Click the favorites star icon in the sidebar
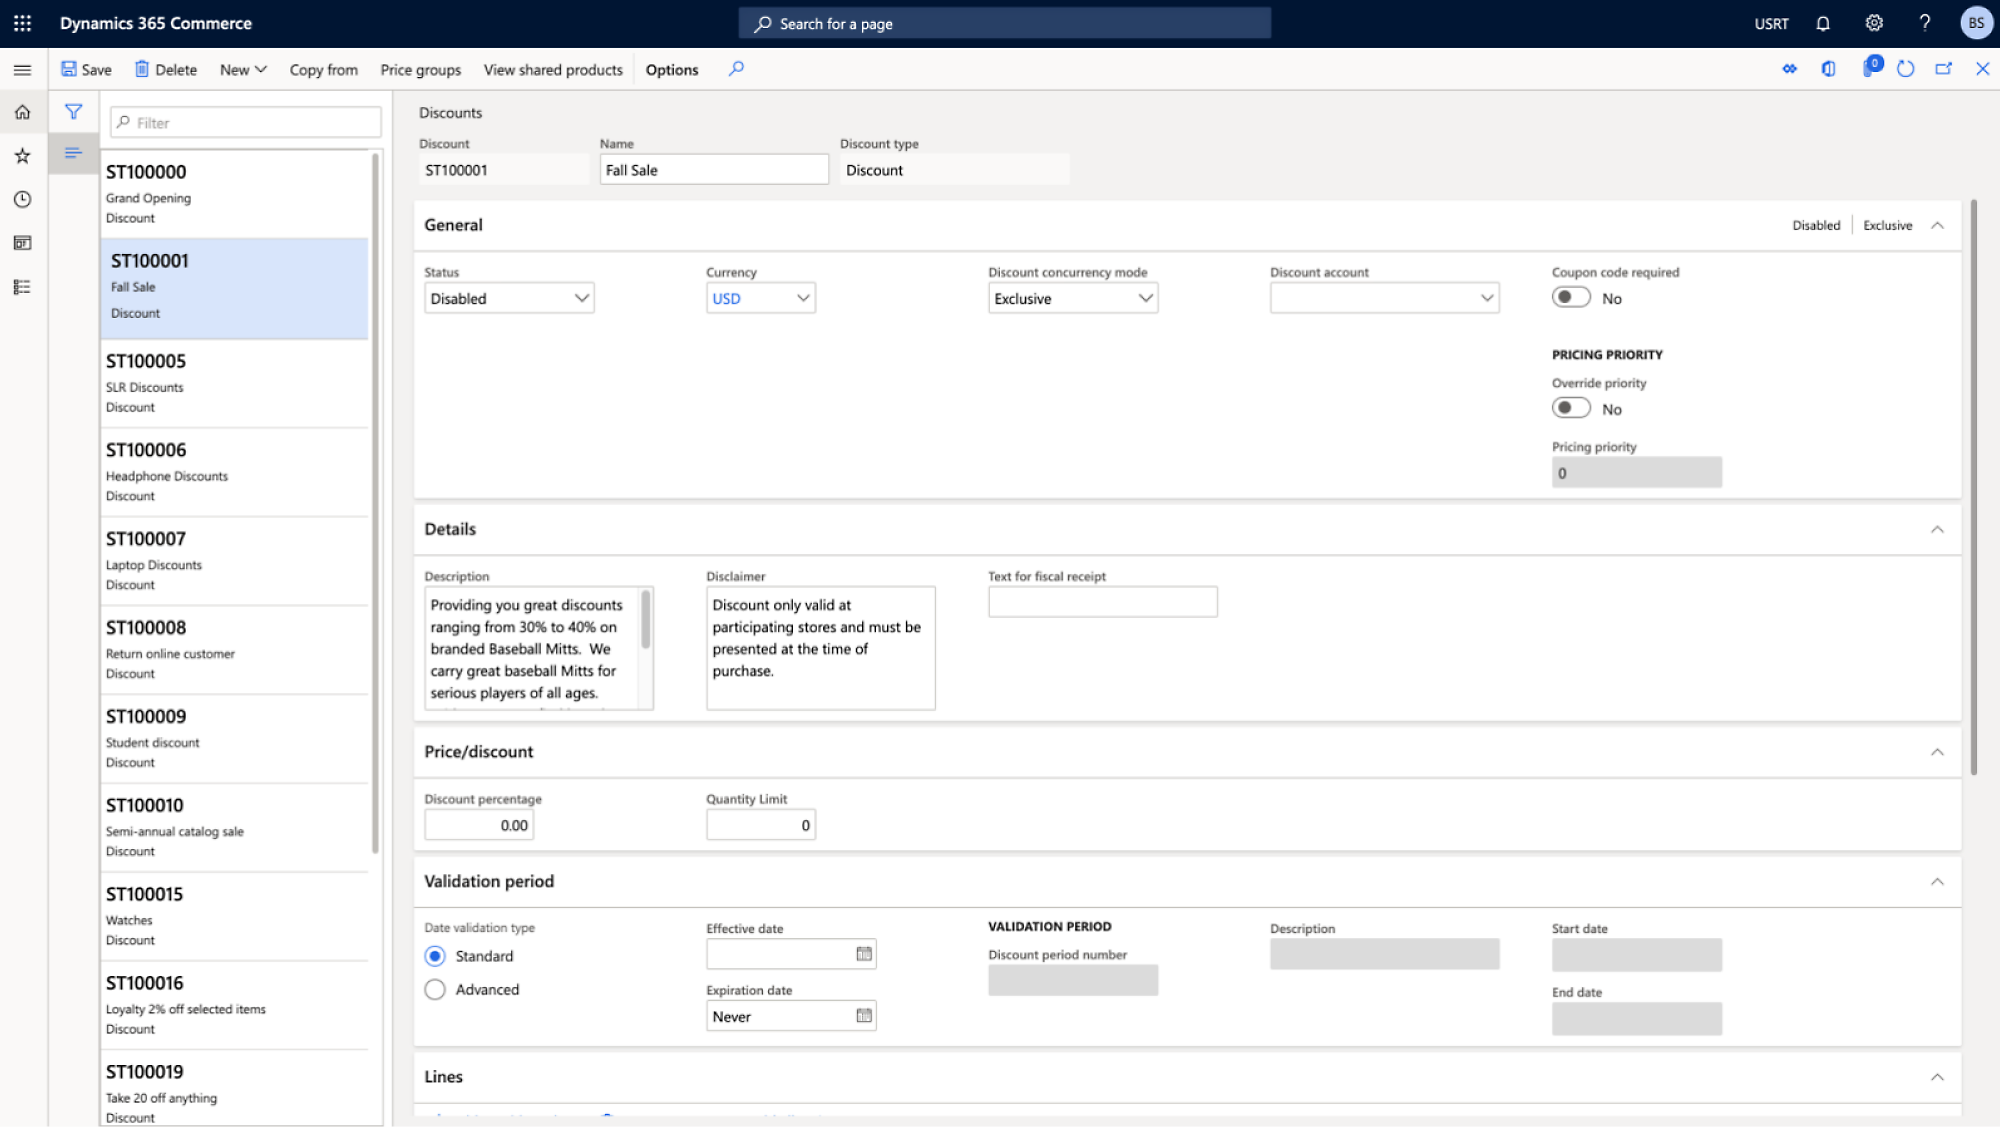The height and width of the screenshot is (1127, 2000). pyautogui.click(x=23, y=154)
